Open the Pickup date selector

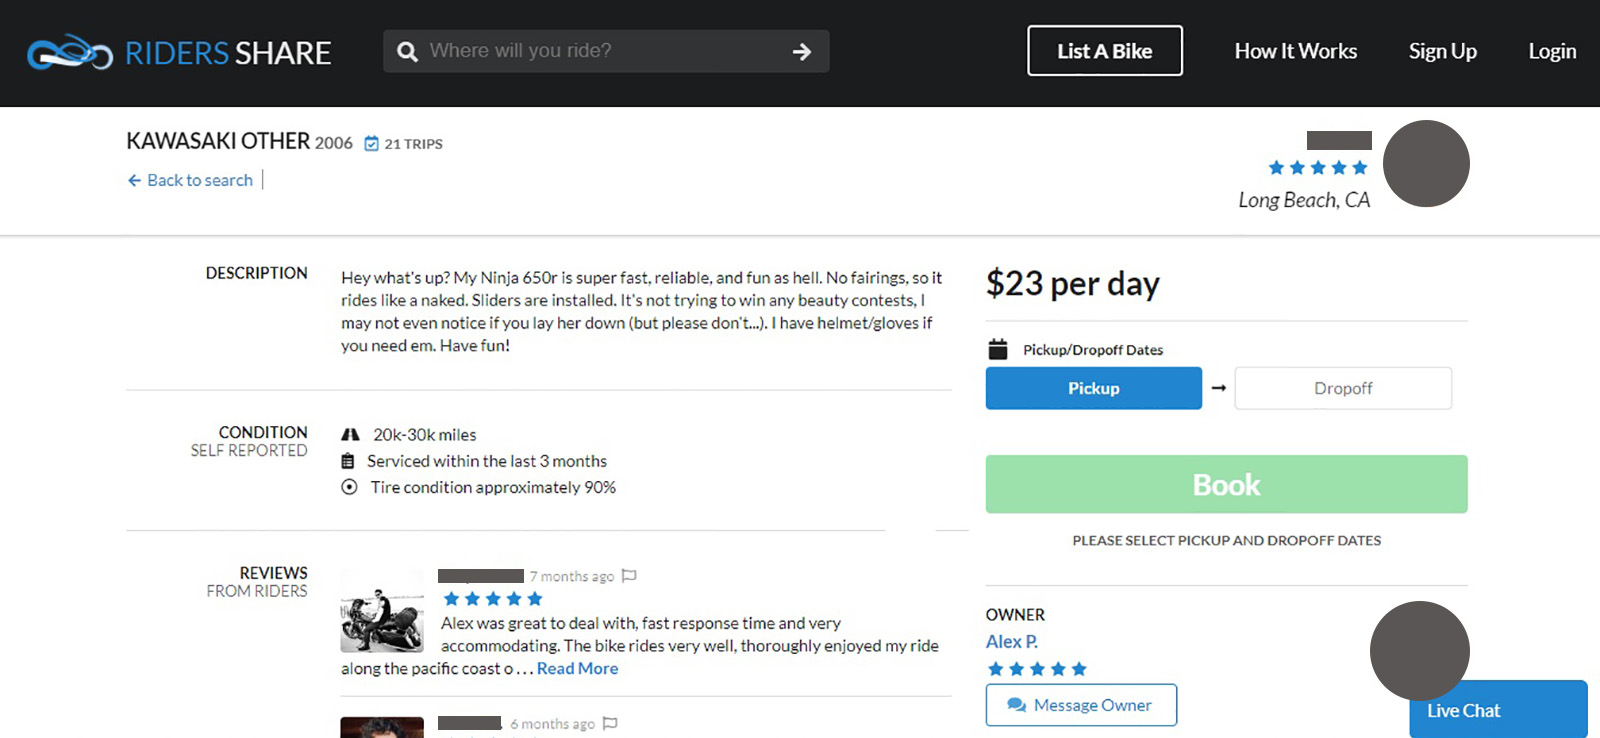click(1093, 388)
